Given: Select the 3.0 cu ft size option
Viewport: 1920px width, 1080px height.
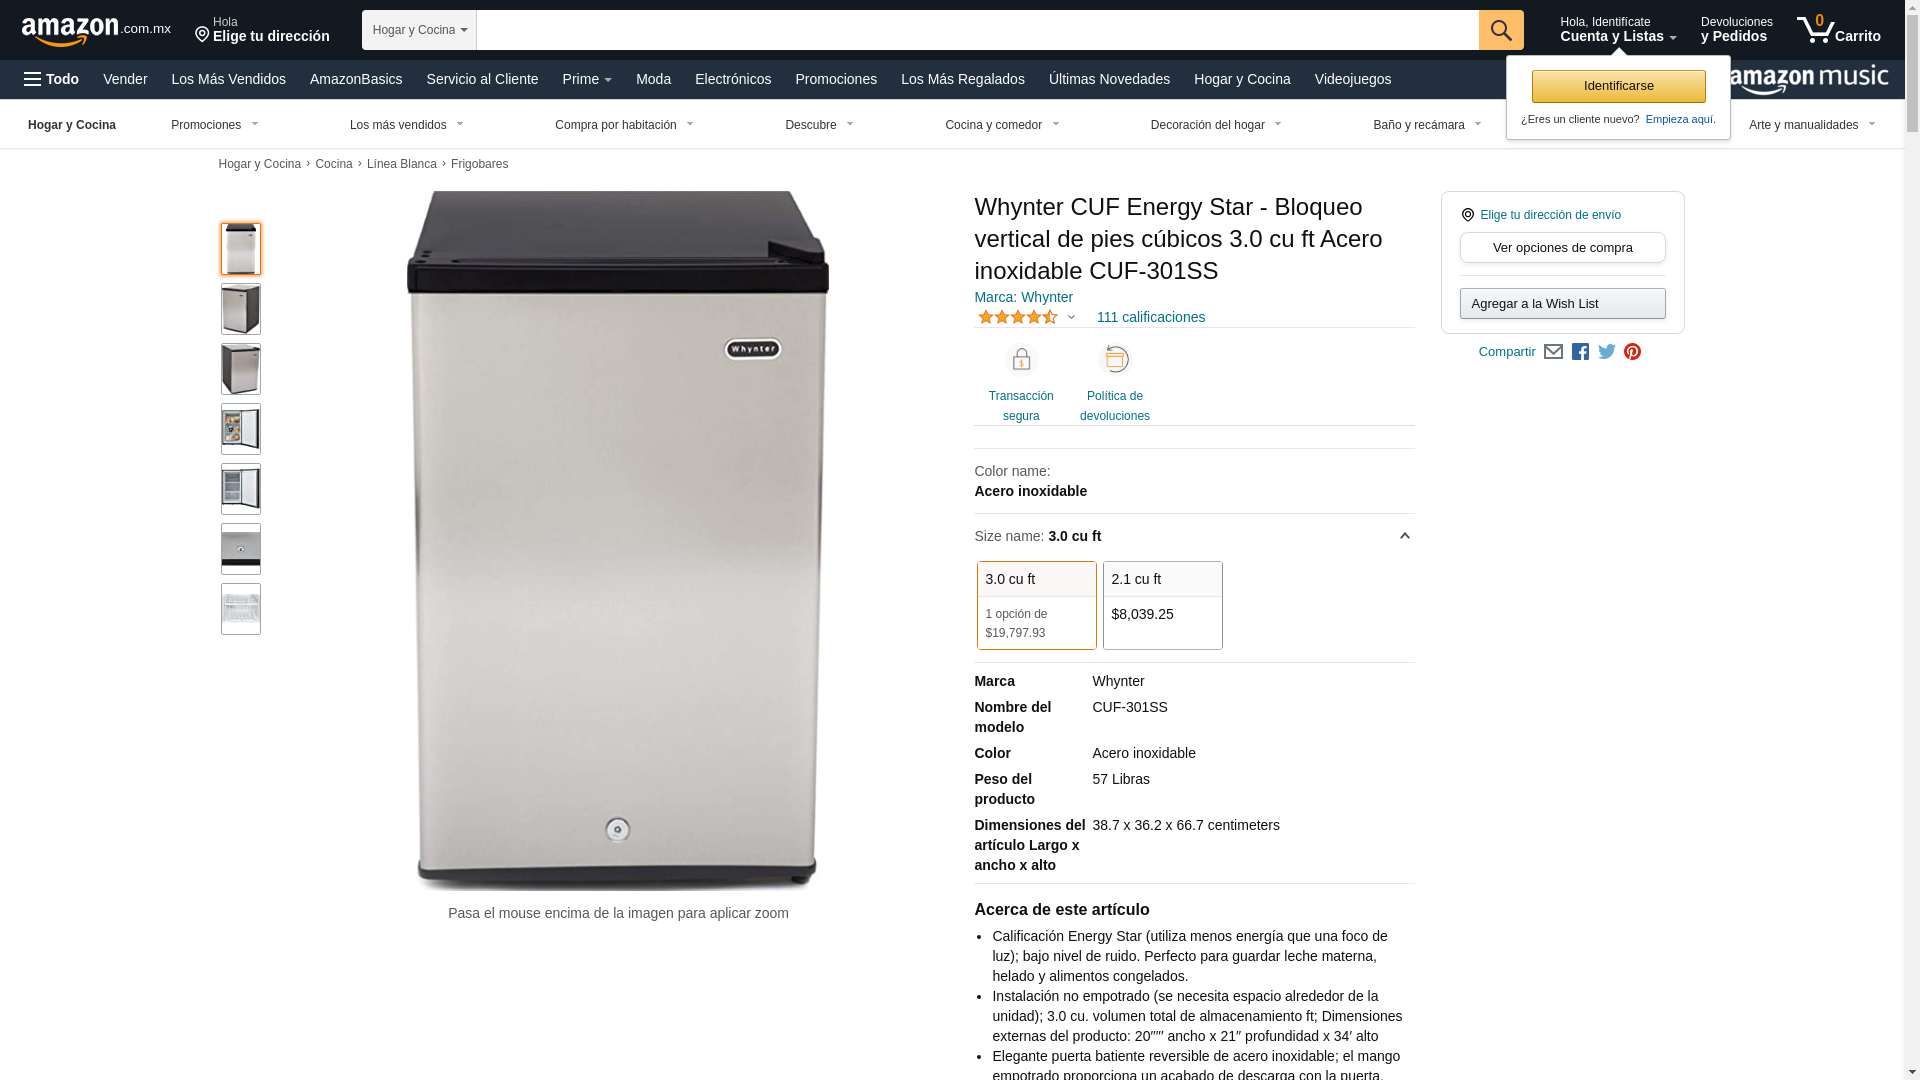Looking at the screenshot, I should point(1036,605).
